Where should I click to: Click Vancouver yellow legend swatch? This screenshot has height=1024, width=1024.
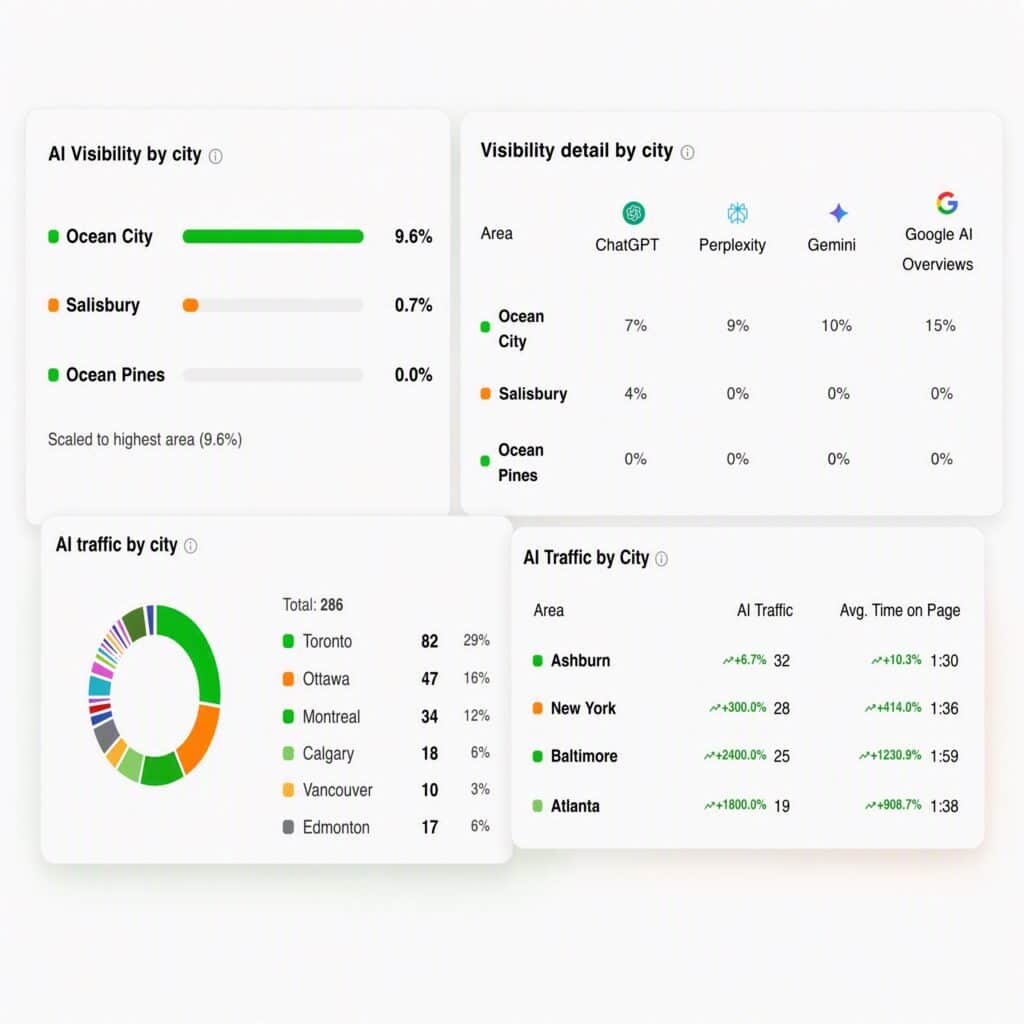tap(288, 790)
